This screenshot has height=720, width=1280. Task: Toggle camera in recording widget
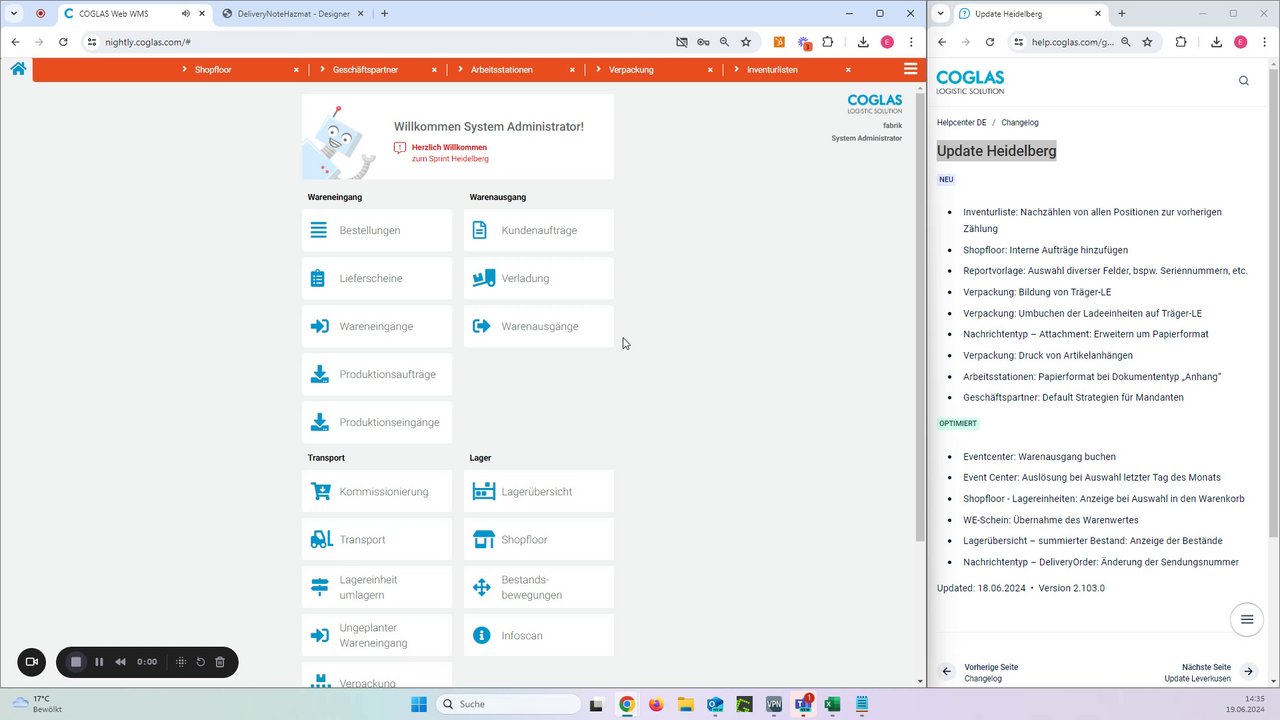point(31,662)
